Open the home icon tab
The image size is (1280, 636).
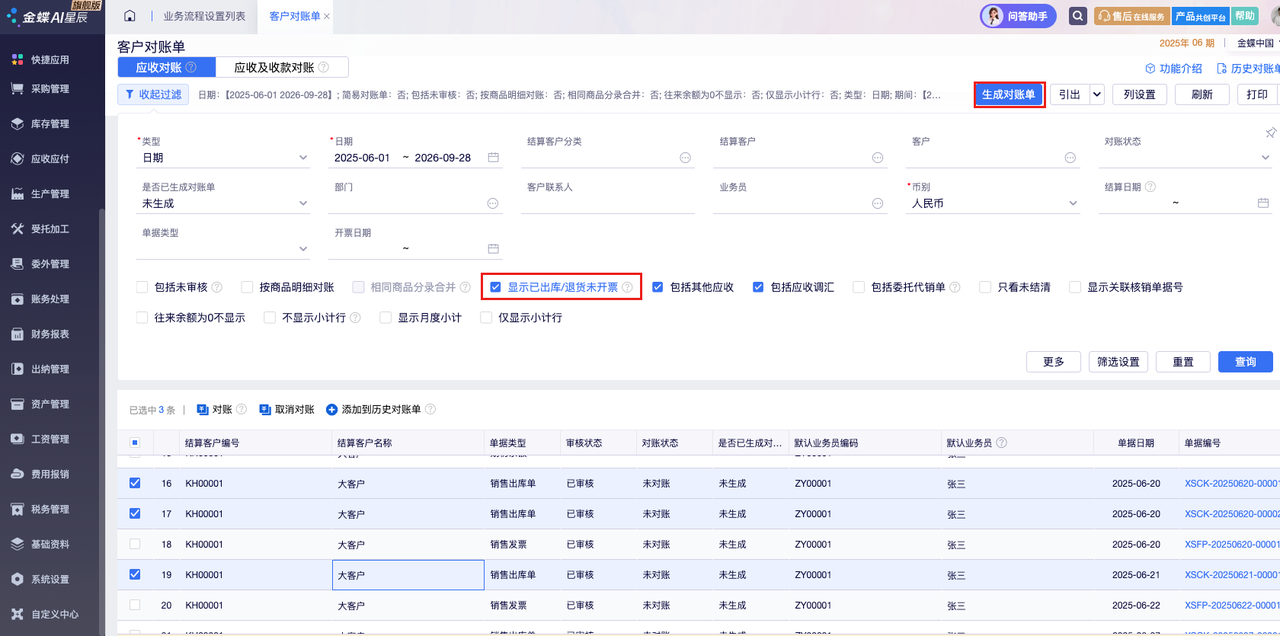pos(129,16)
